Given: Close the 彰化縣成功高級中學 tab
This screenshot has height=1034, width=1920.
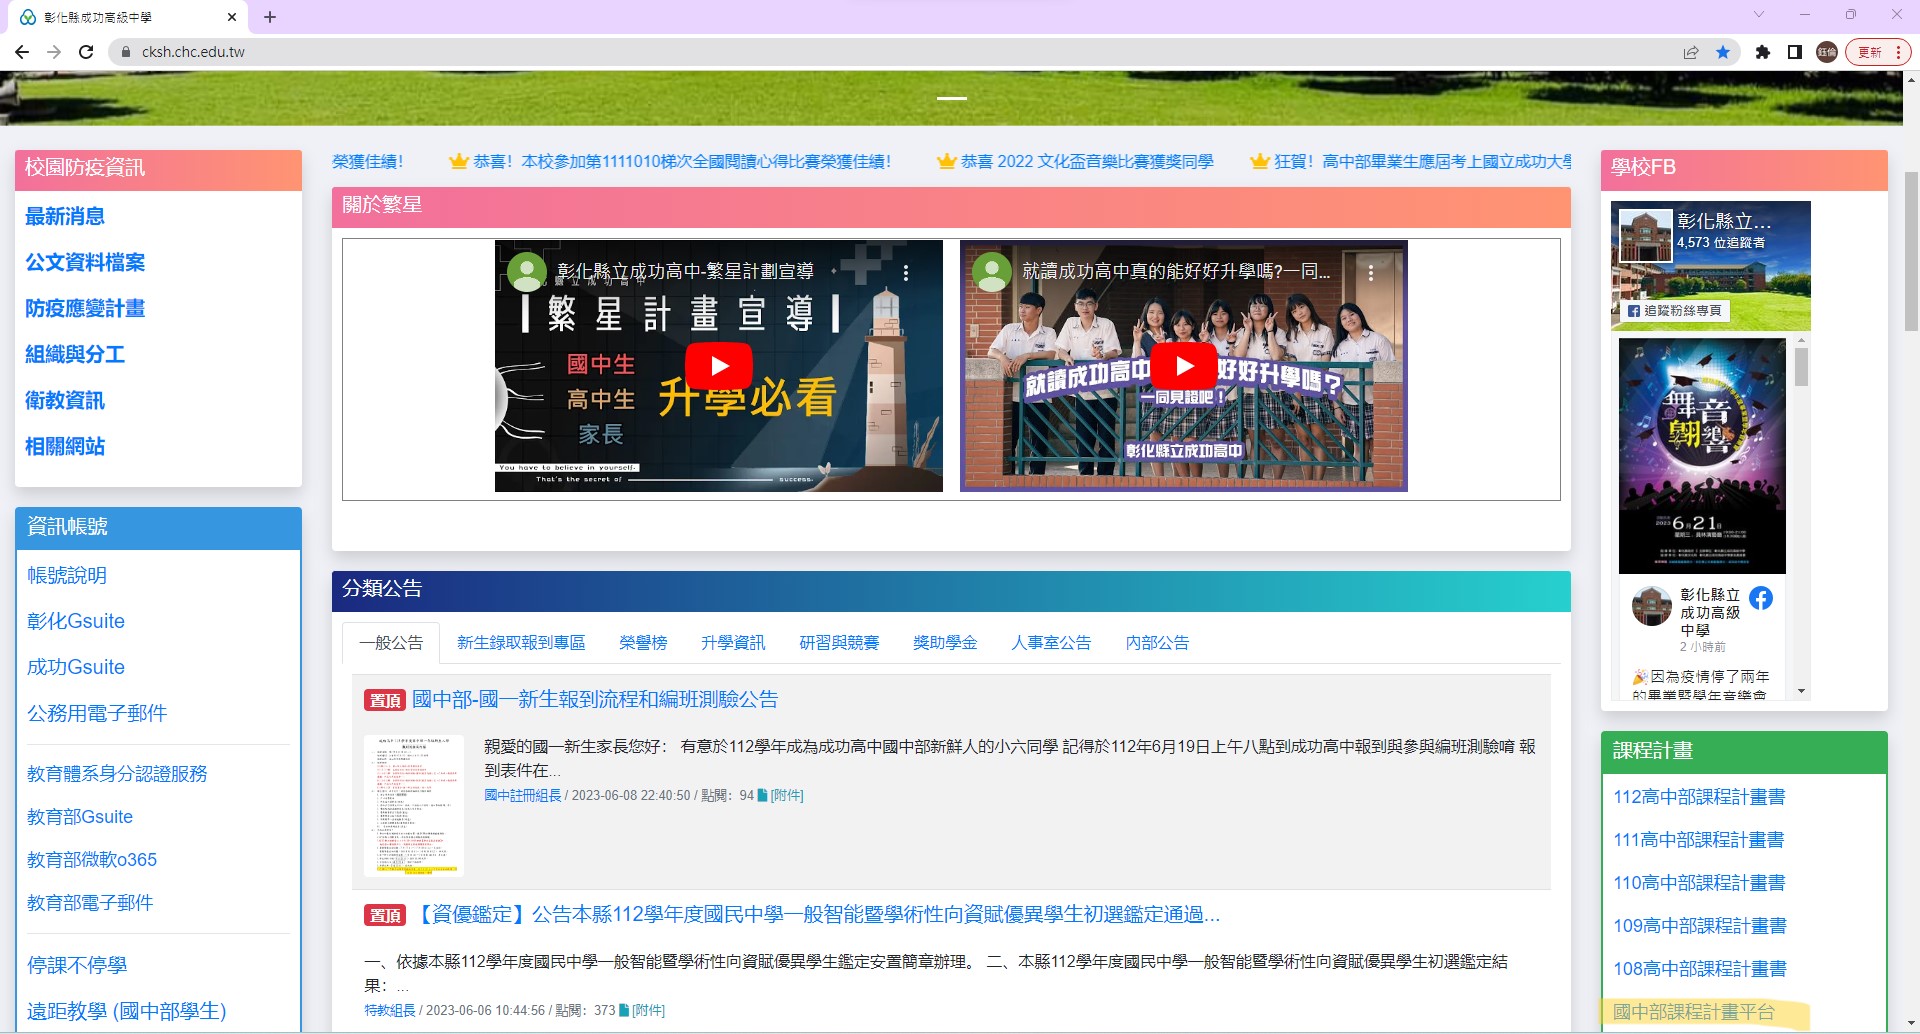Looking at the screenshot, I should tap(232, 17).
